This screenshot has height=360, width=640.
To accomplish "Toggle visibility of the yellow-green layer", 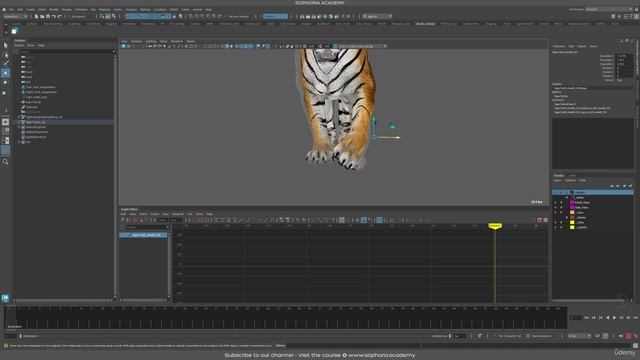I will (x=555, y=227).
